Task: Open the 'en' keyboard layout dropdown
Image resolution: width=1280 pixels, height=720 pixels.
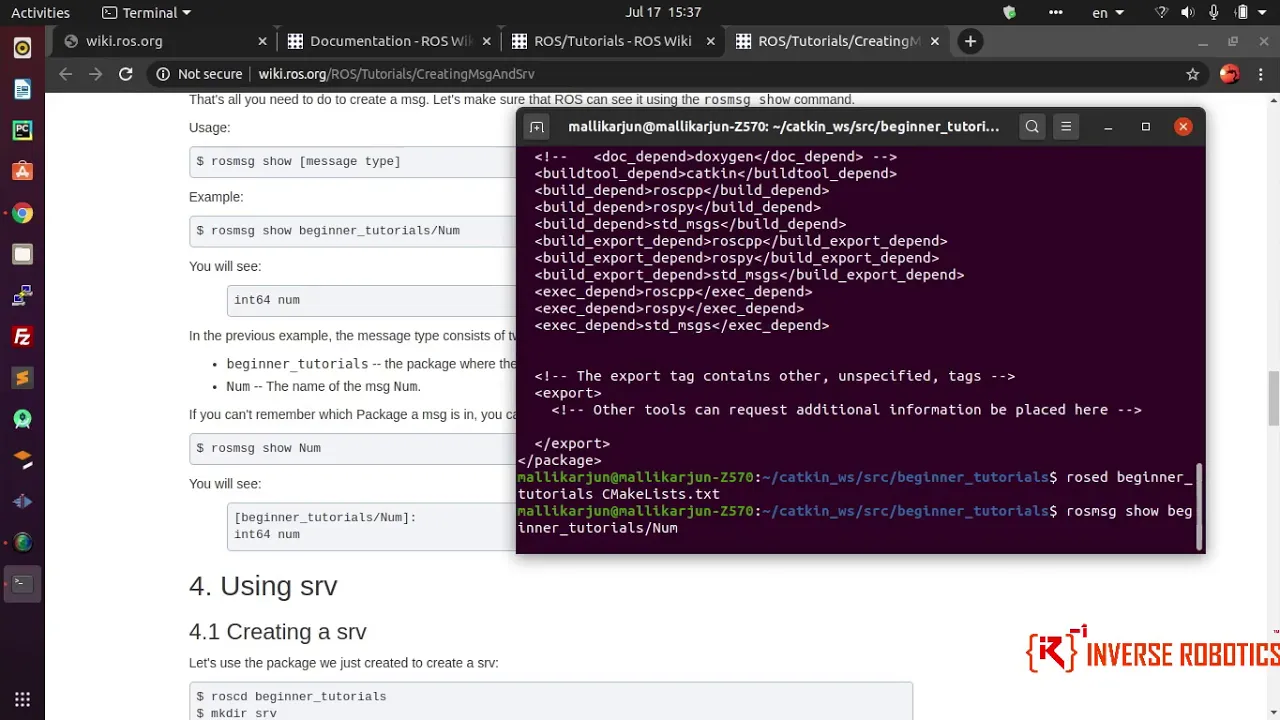Action: click(x=1108, y=13)
